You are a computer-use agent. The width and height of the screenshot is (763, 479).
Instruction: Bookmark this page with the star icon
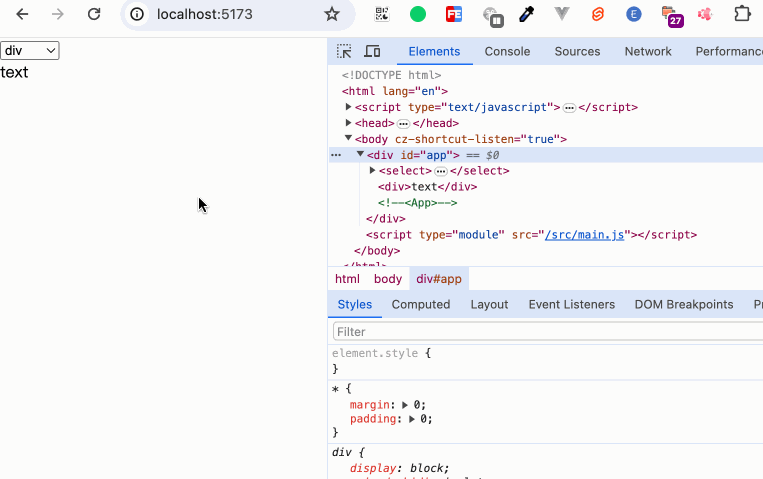coord(332,14)
